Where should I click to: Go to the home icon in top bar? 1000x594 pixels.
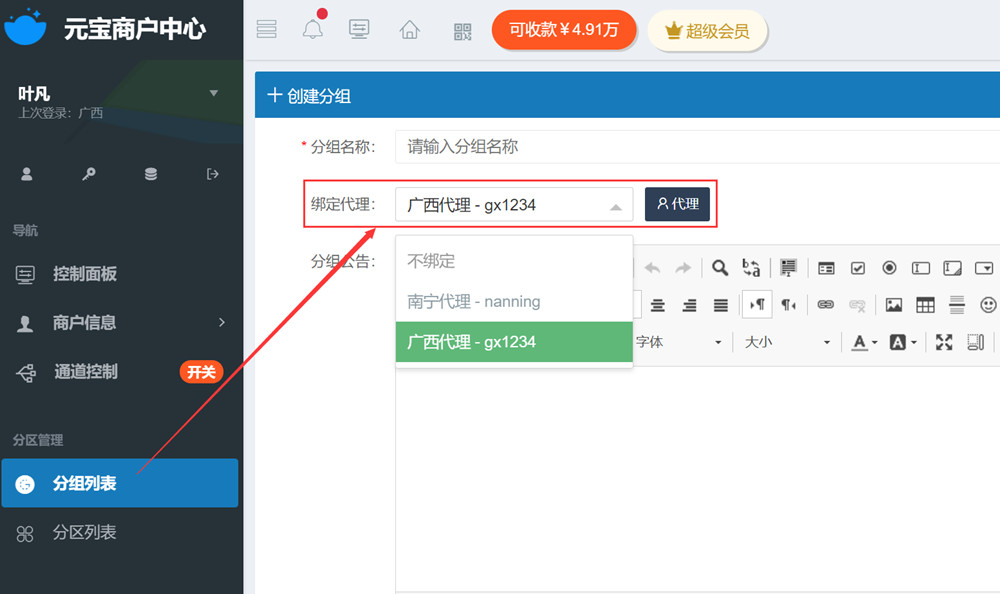409,30
